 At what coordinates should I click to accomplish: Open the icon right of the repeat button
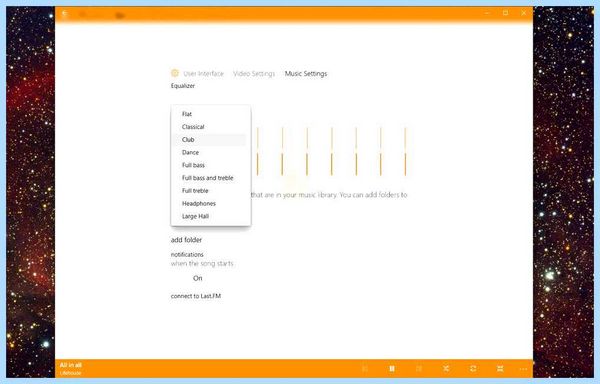coord(500,369)
